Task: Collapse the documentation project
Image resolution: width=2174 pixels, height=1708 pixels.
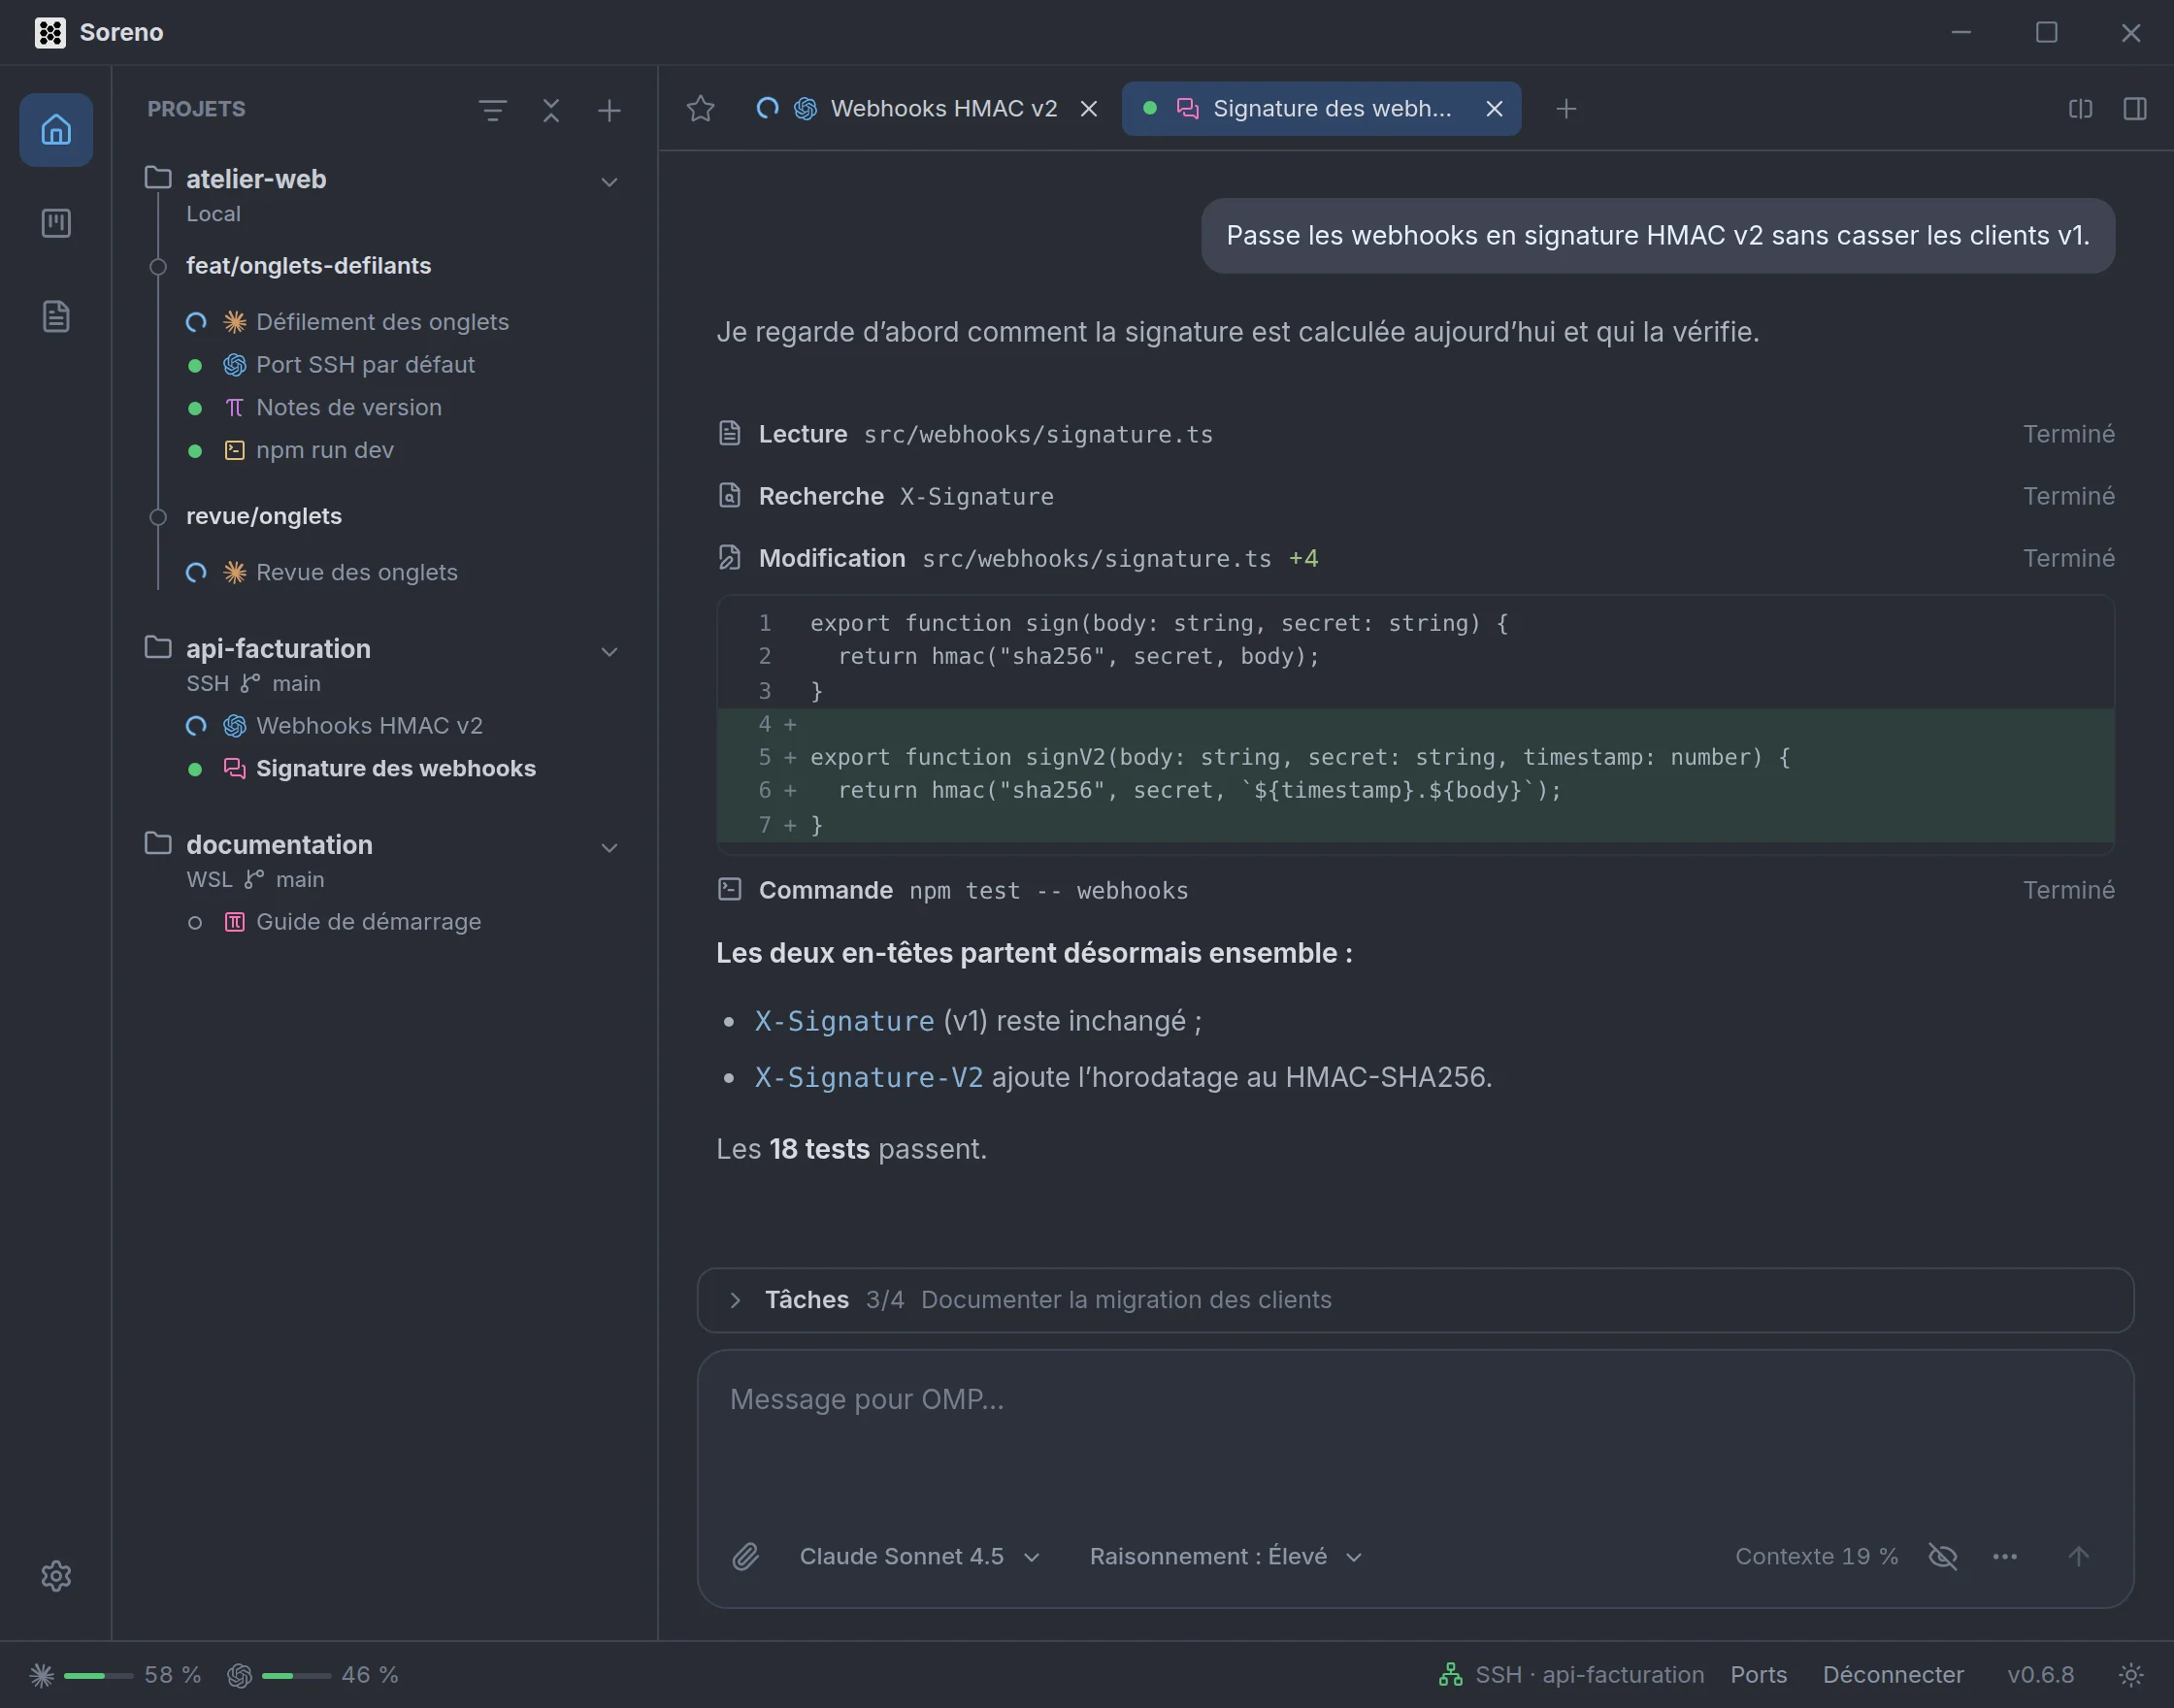Action: click(609, 848)
